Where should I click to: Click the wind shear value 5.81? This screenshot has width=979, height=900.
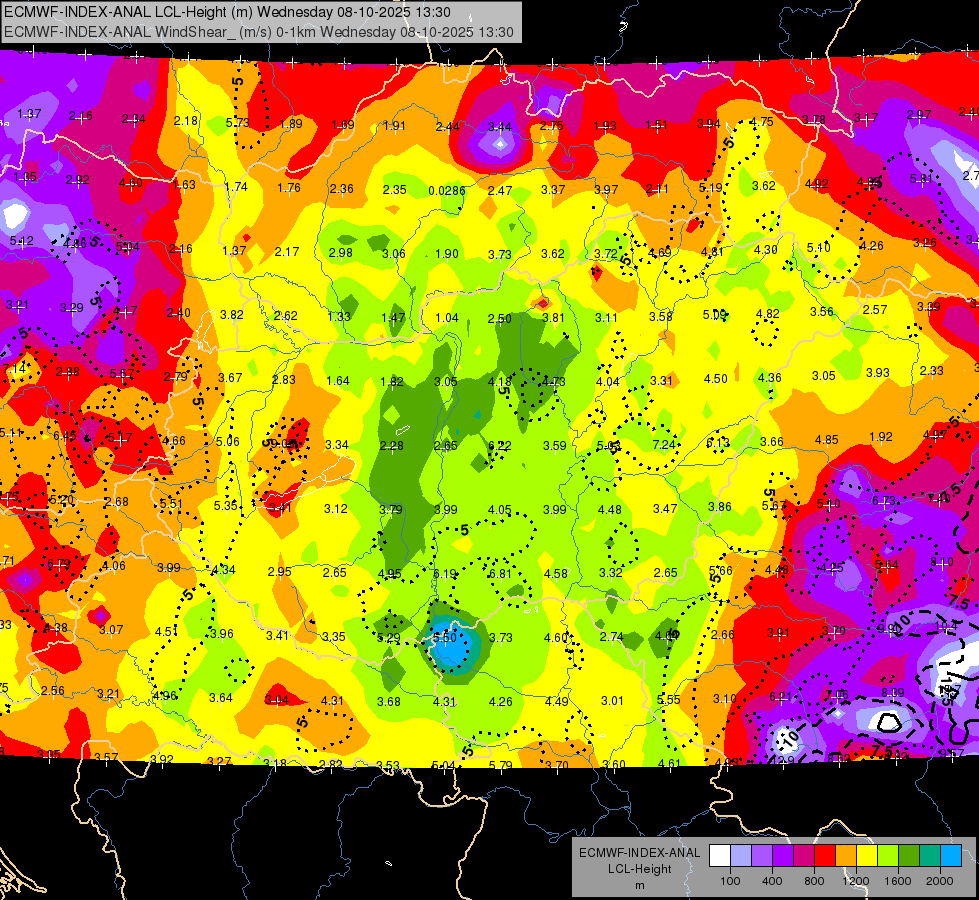coord(920,179)
